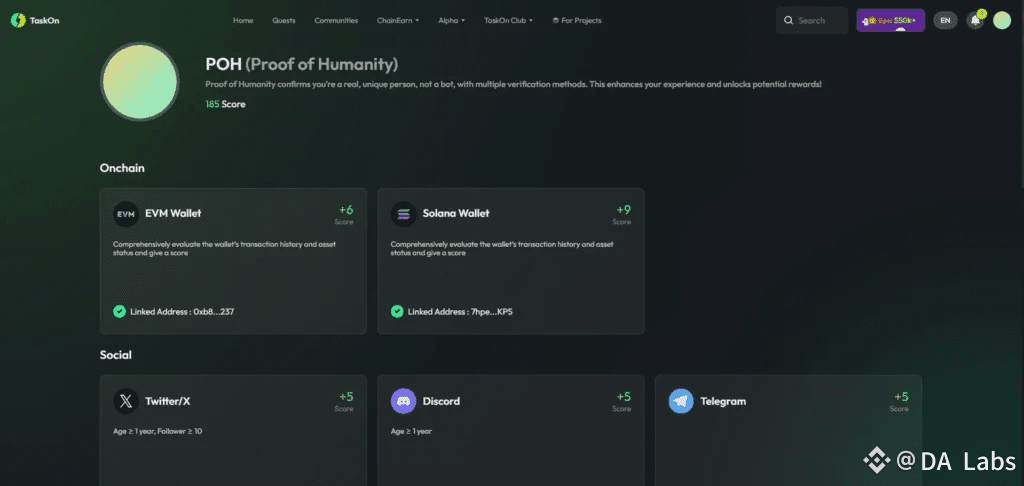The image size is (1024, 486).
Task: Open the TaskOn Club dropdown
Action: [508, 20]
